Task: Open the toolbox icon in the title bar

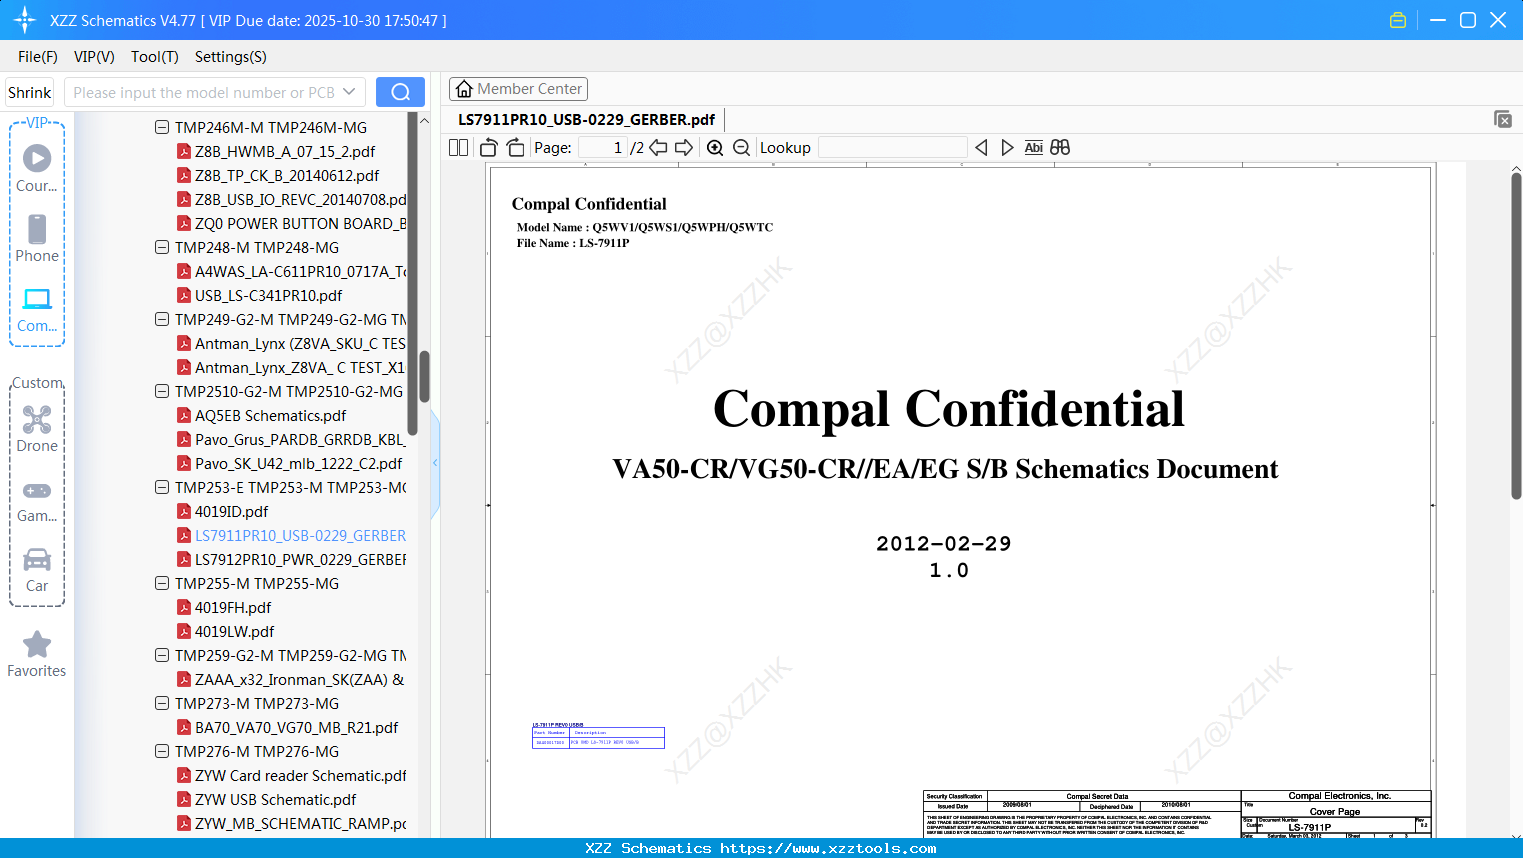Action: pyautogui.click(x=1398, y=20)
